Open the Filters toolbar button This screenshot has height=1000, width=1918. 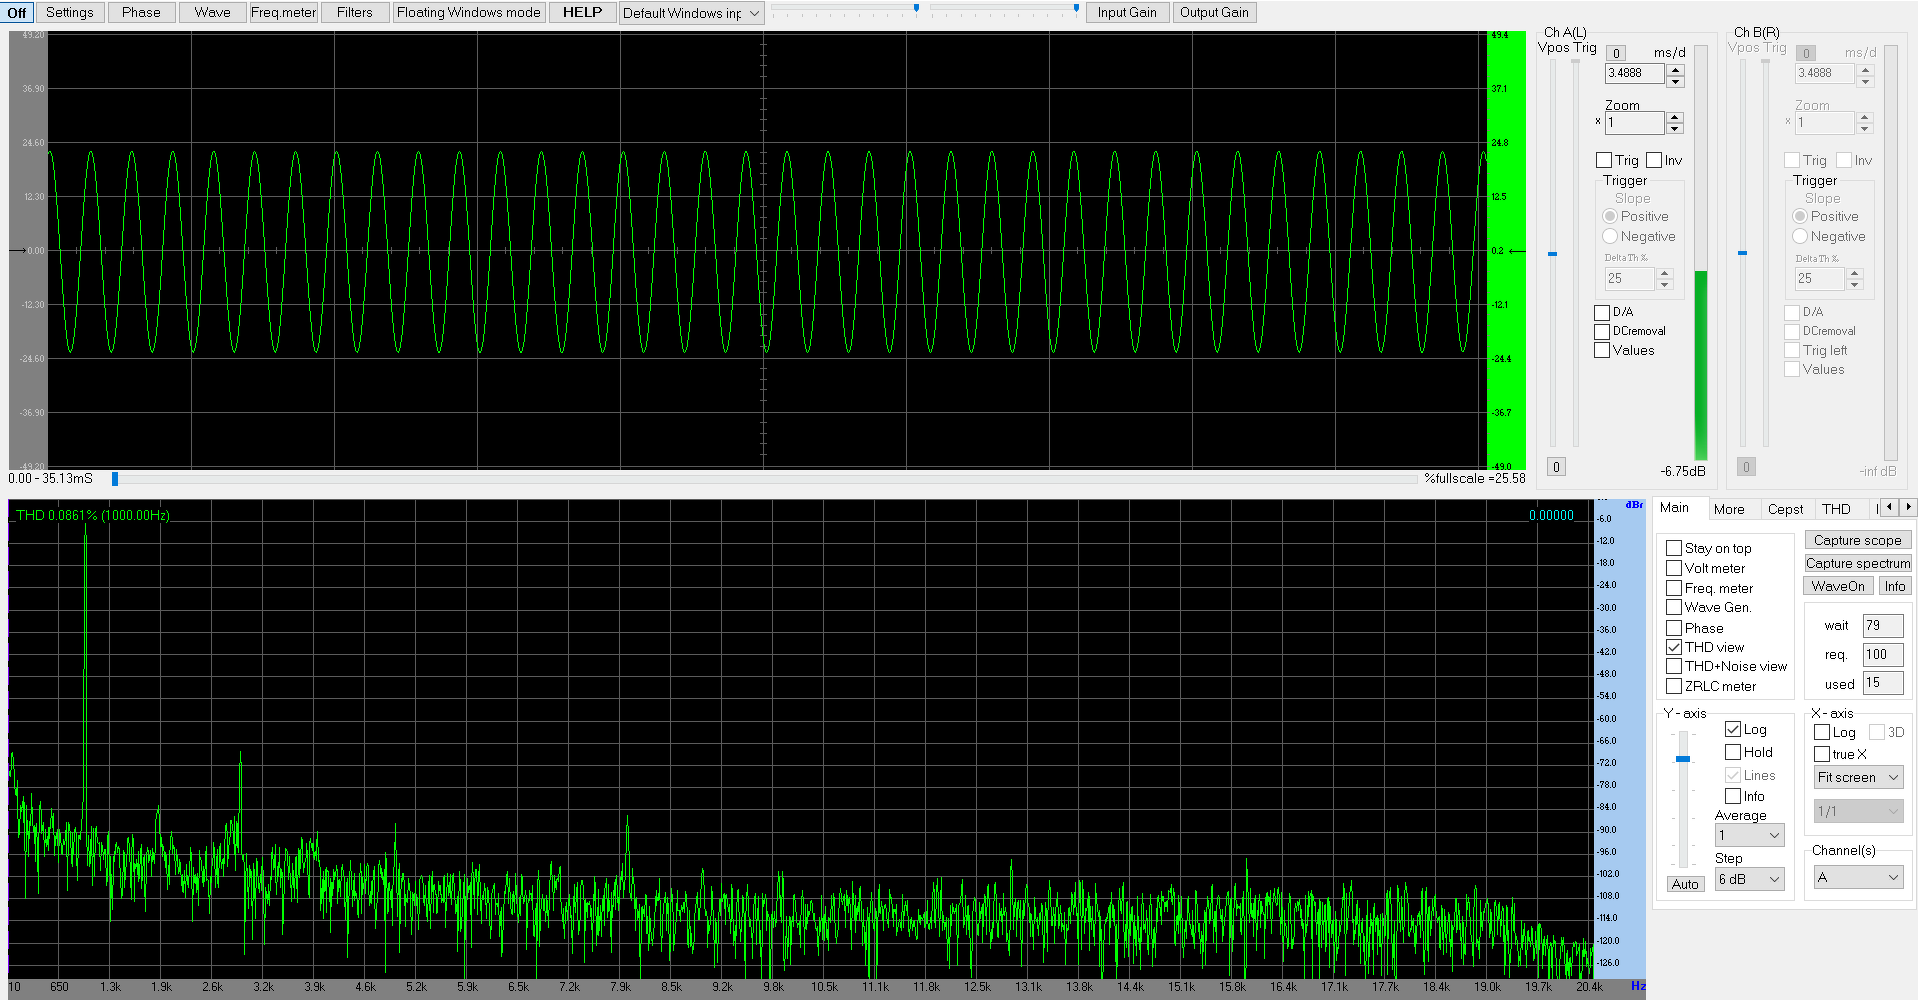(355, 12)
